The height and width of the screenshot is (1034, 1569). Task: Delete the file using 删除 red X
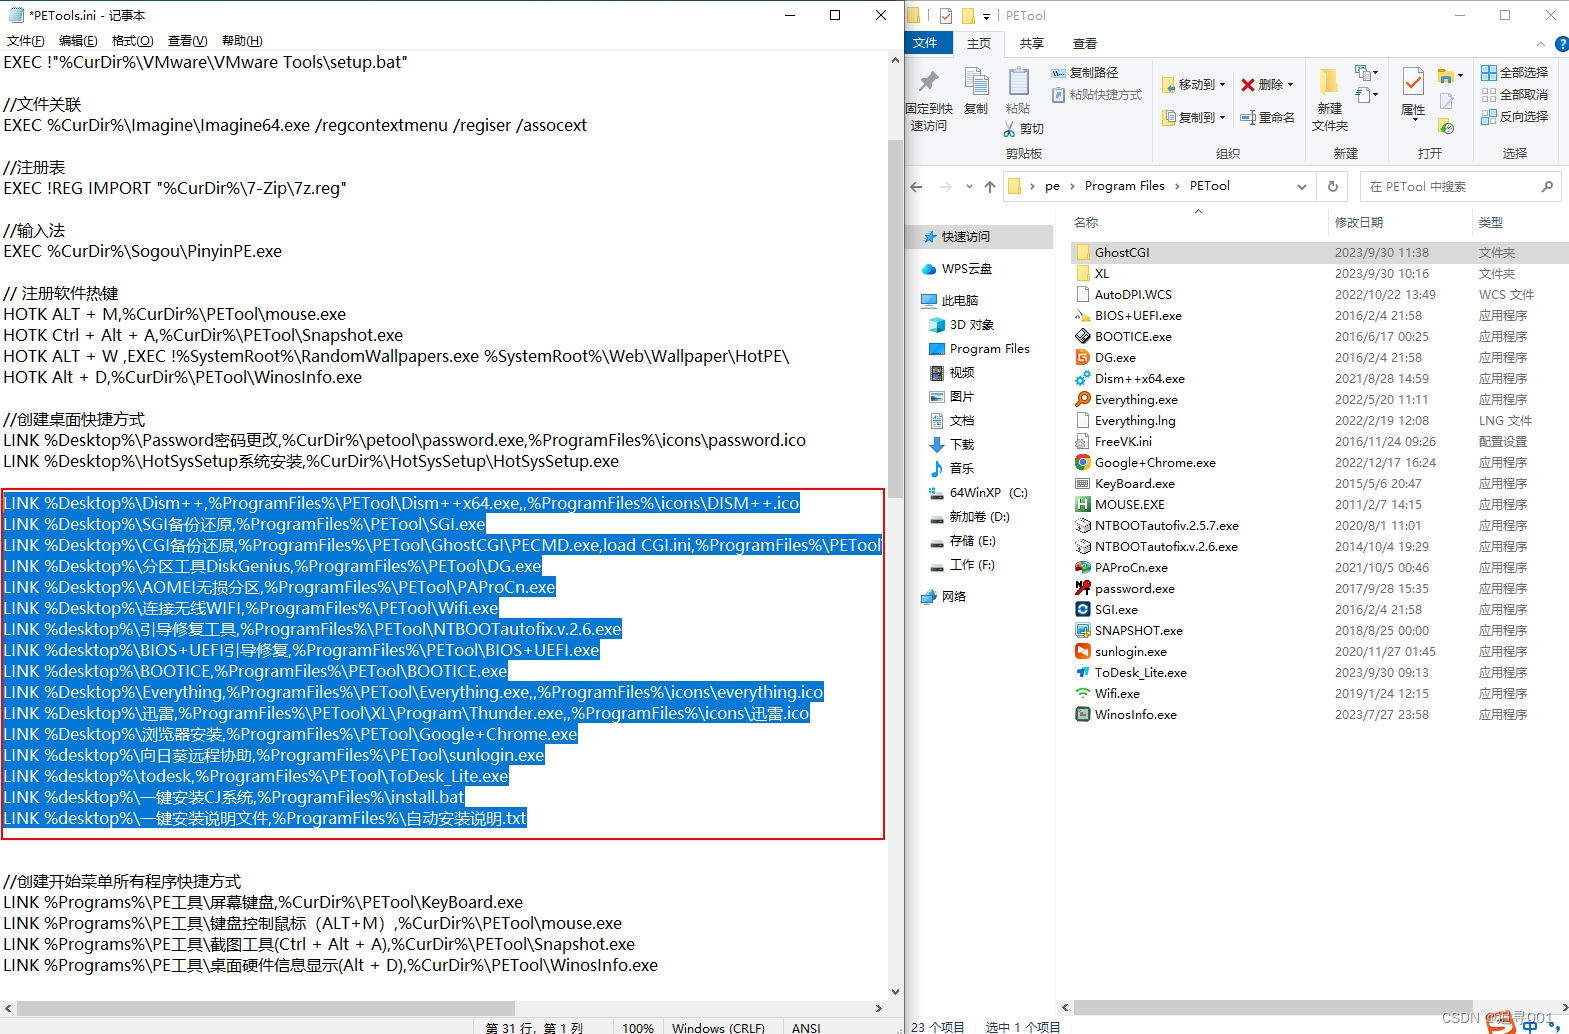[1262, 85]
